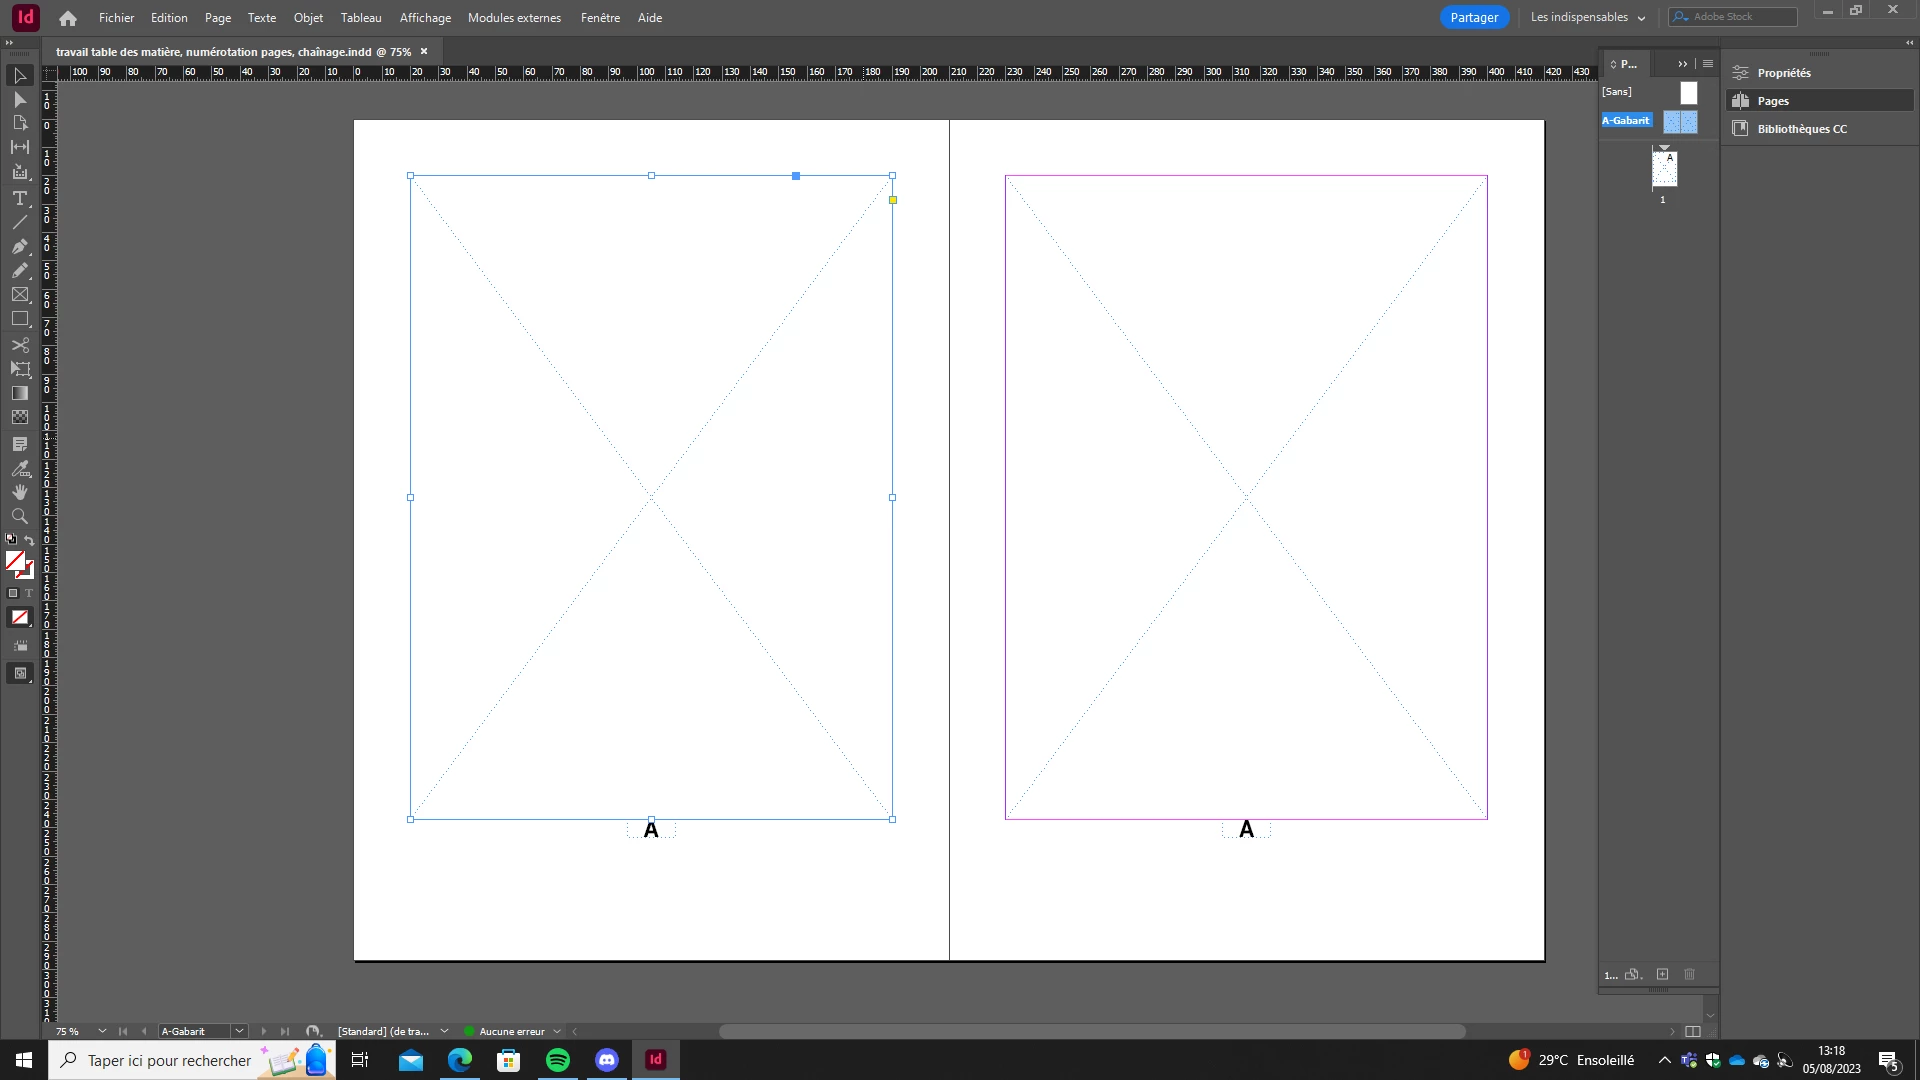Click the Zoom magnifier tool
This screenshot has height=1080, width=1920.
pos(20,516)
